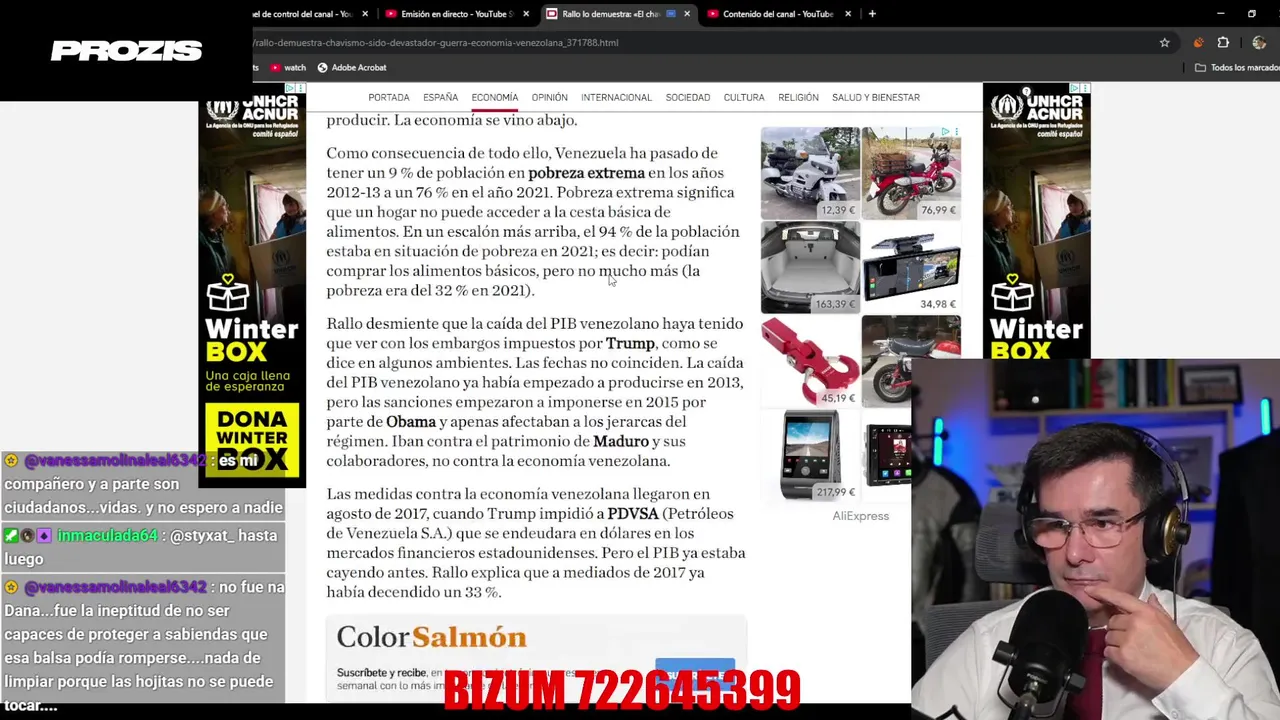Close the 'Rallo lo demuestra' article tab
Screen dimensions: 1280x720
(x=687, y=14)
